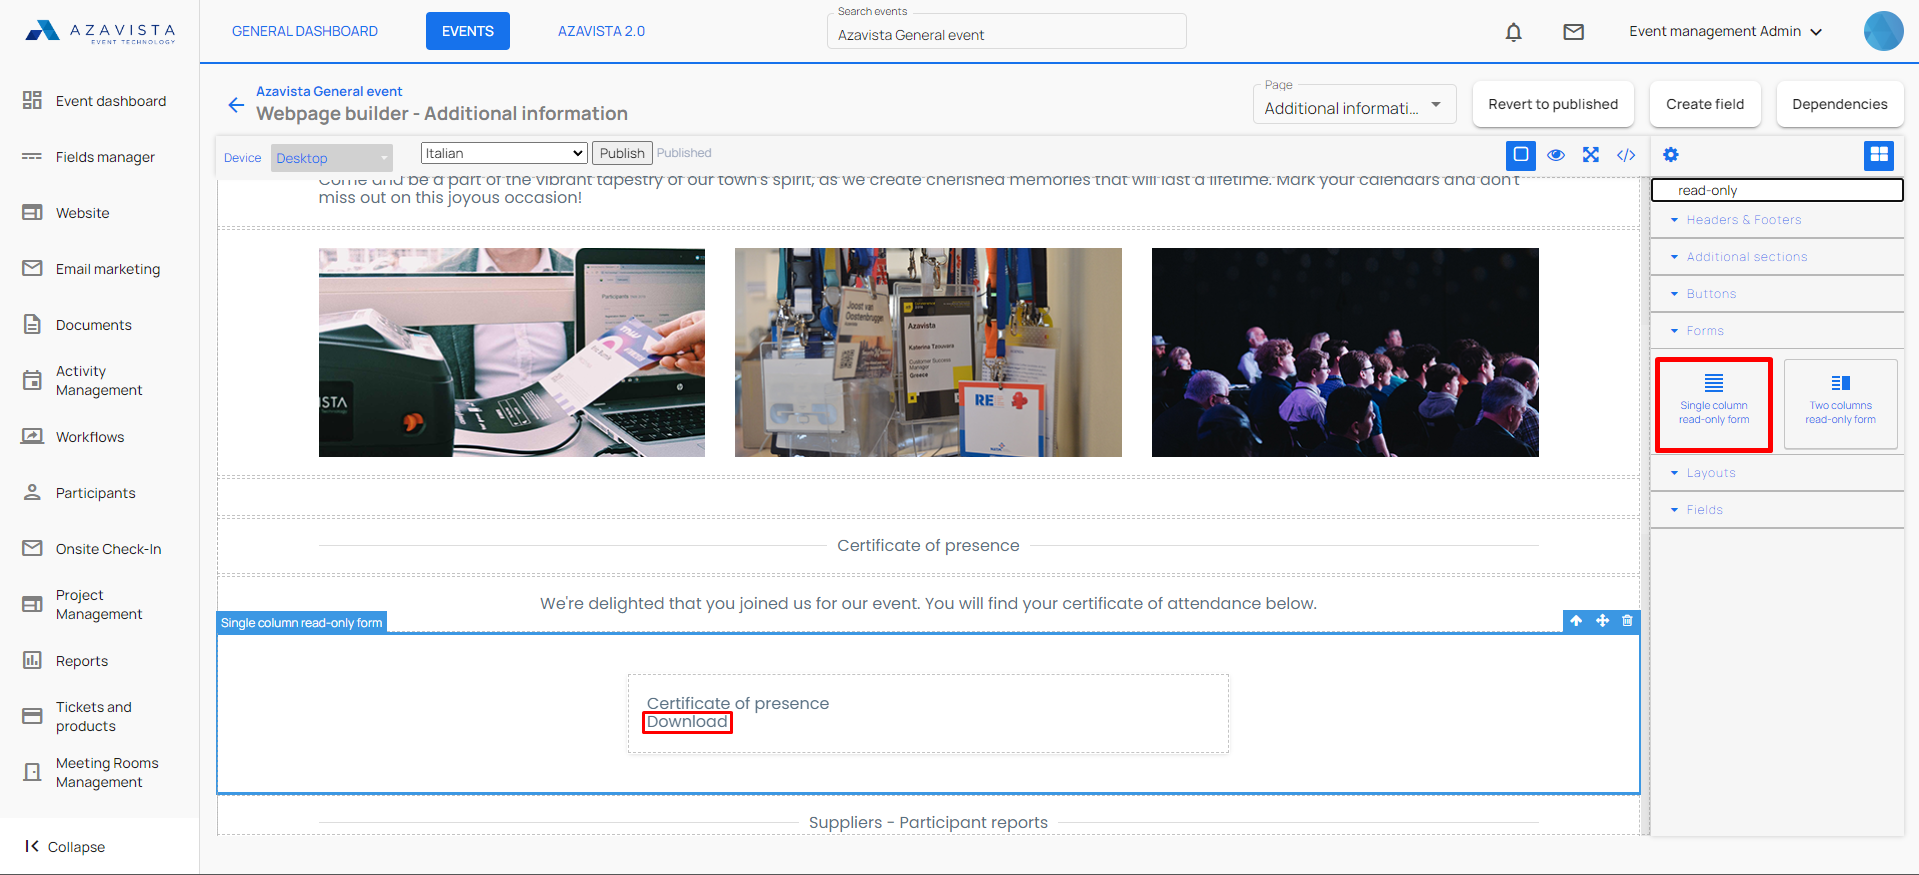The width and height of the screenshot is (1919, 875).
Task: Open Italian language dropdown
Action: click(x=504, y=153)
